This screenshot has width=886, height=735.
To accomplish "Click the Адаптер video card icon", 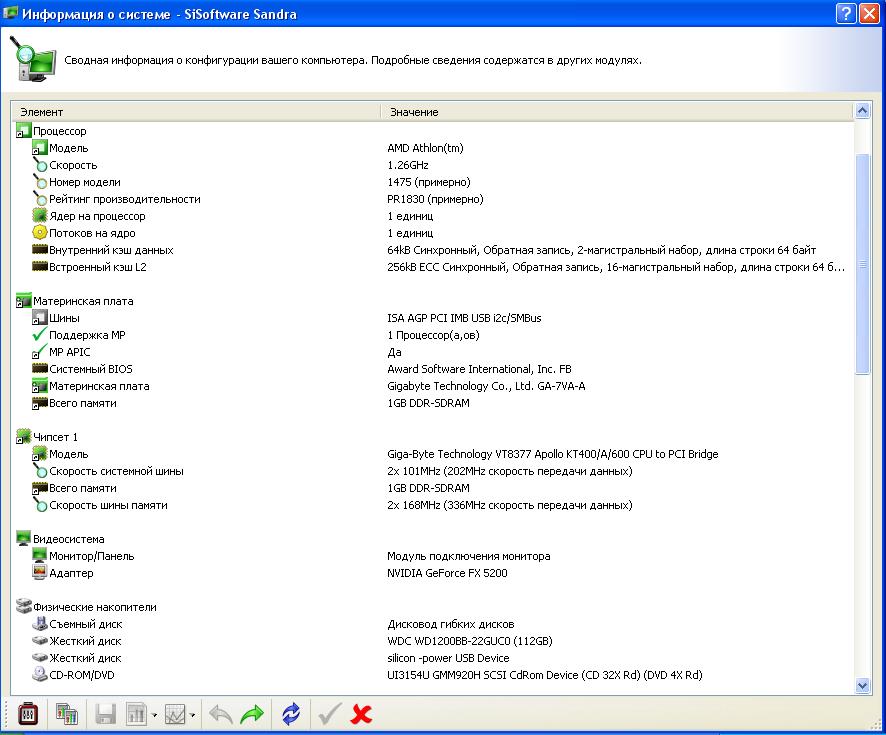I will coord(39,573).
